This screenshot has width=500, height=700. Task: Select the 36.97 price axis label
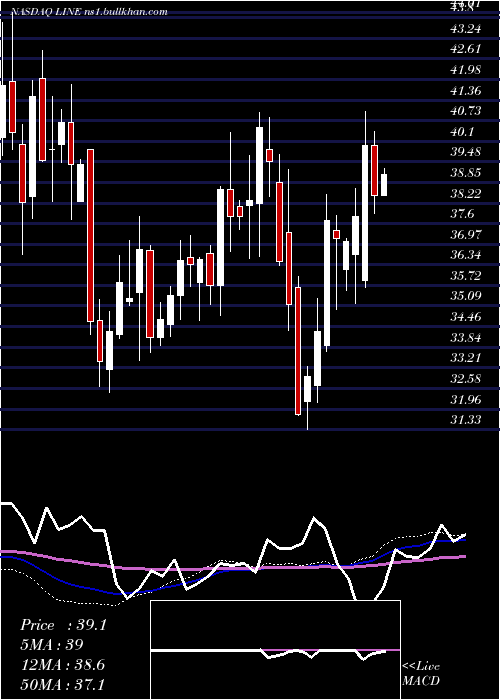point(466,234)
